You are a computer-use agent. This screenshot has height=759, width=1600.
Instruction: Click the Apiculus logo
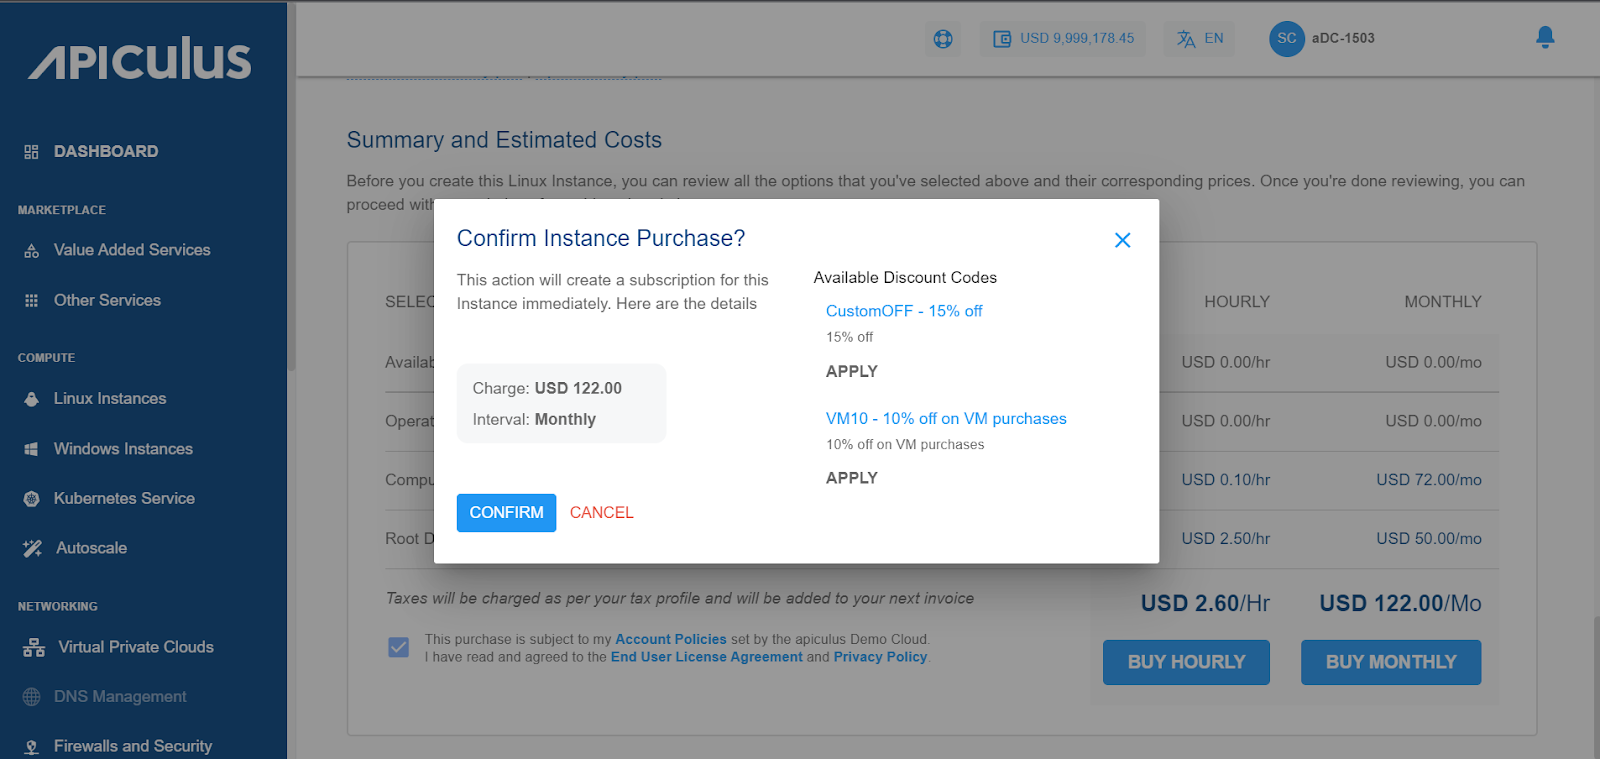pyautogui.click(x=140, y=60)
